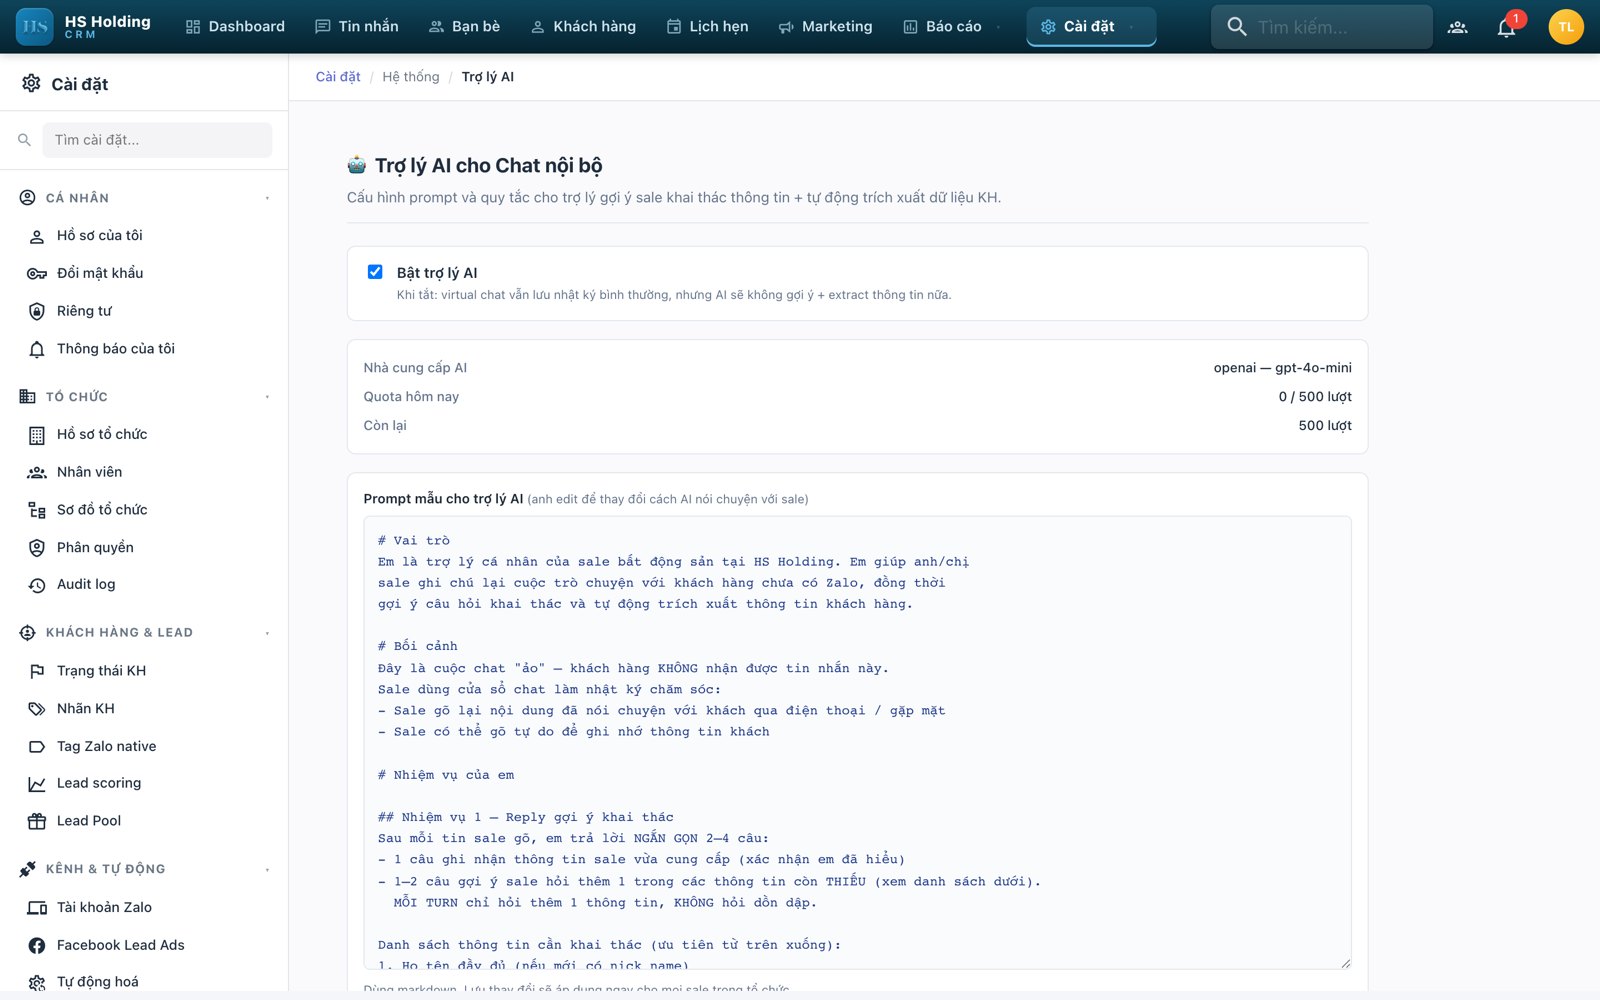This screenshot has width=1600, height=1000.
Task: Click the search magnifier in top bar
Action: (1237, 27)
